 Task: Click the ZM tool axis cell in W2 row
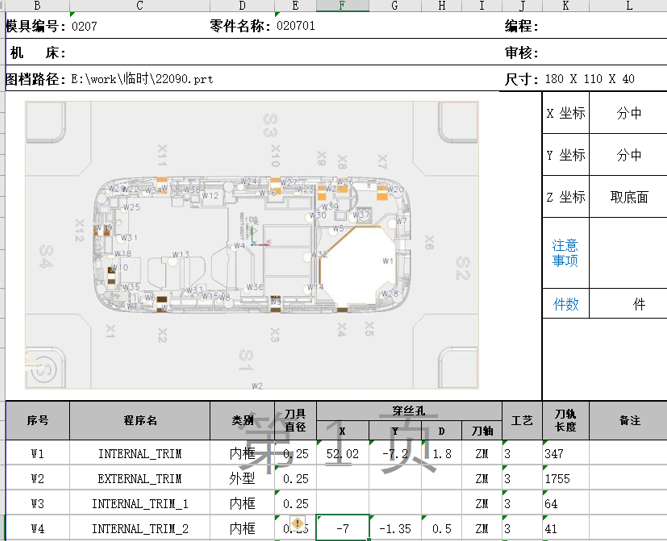click(482, 478)
